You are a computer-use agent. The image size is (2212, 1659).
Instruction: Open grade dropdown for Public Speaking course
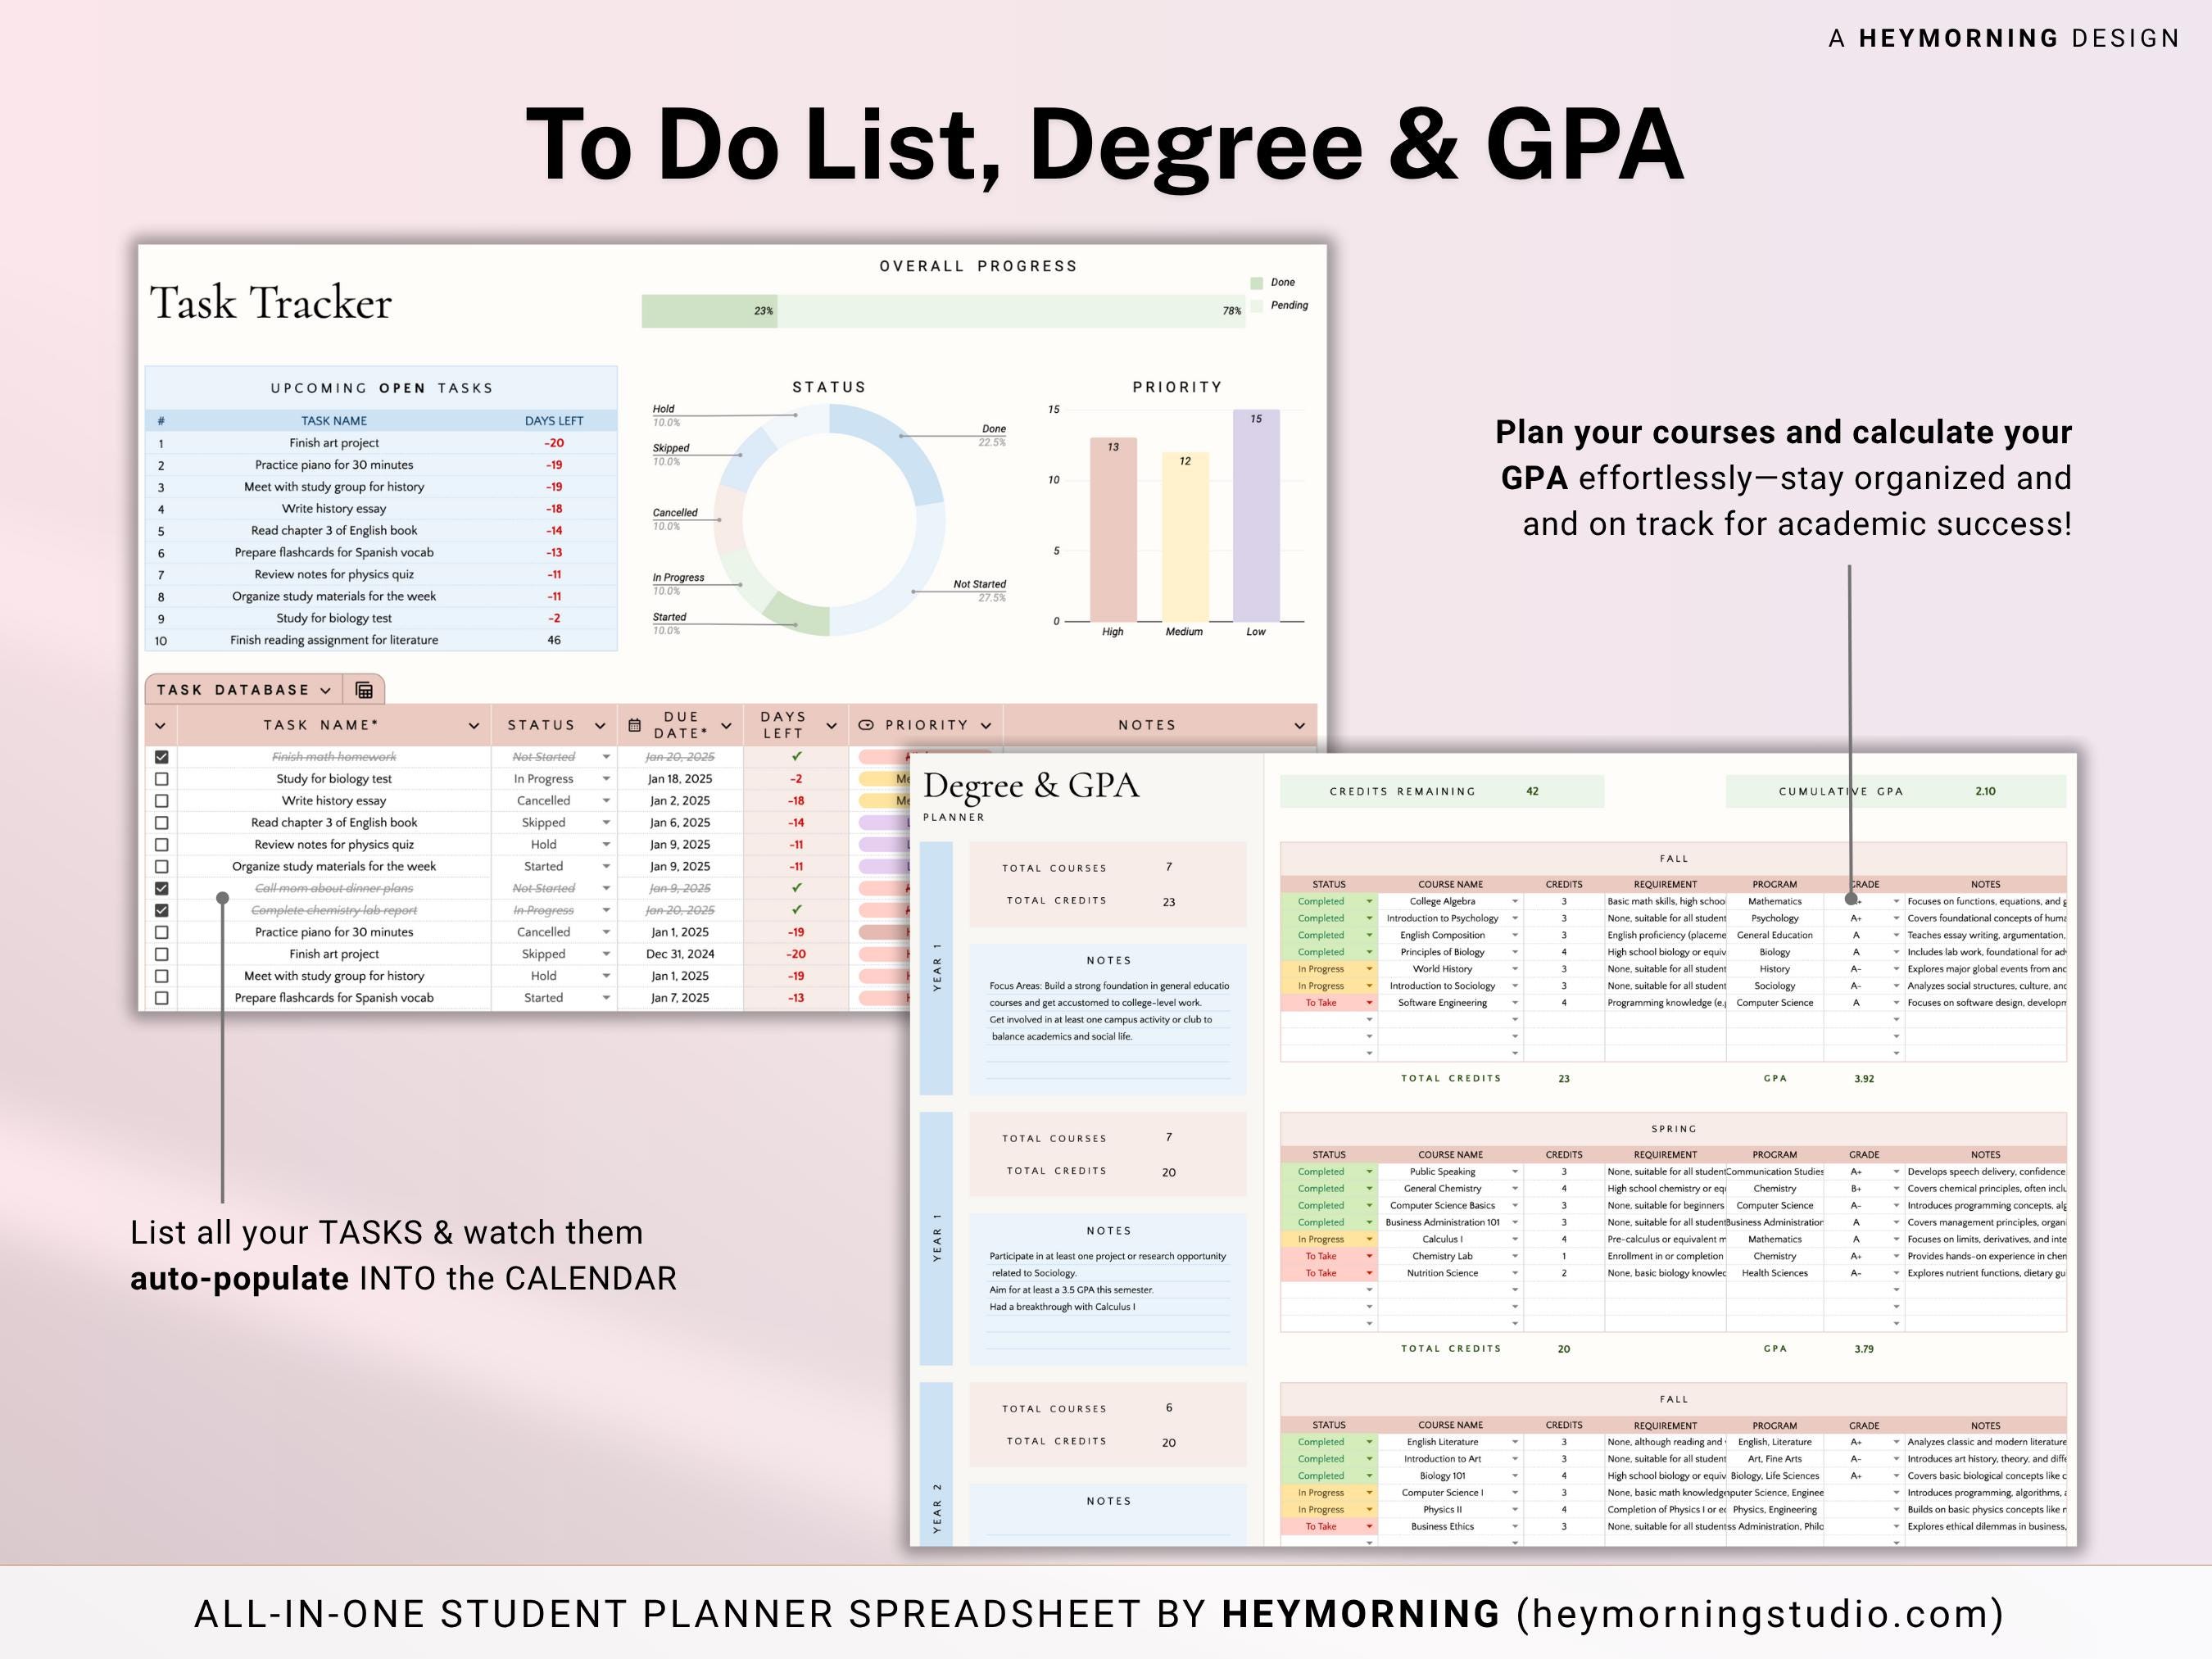1896,1171
